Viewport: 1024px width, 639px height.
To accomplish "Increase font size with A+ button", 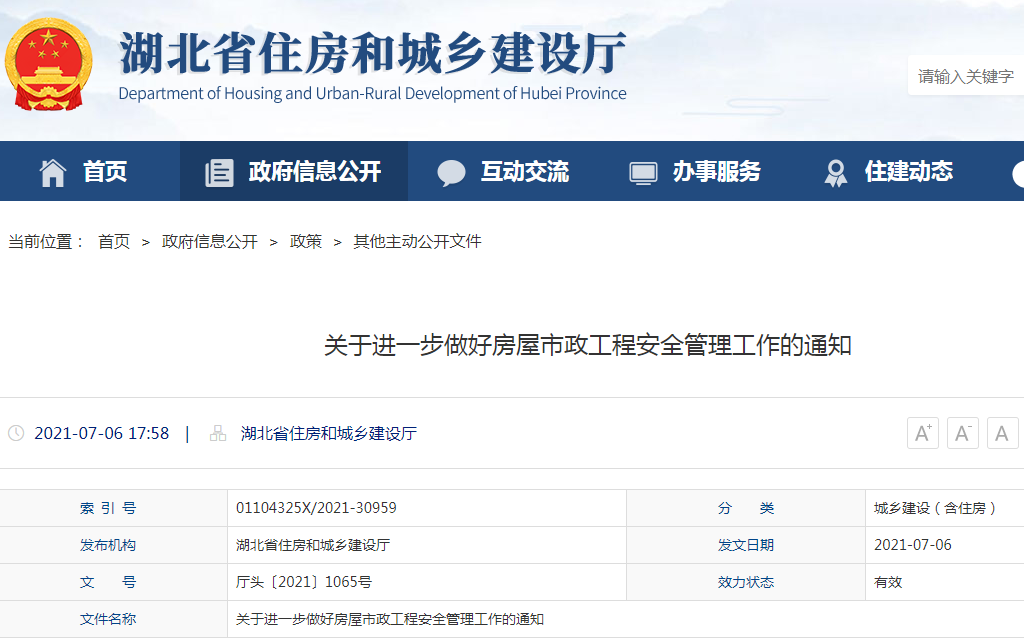I will click(923, 433).
